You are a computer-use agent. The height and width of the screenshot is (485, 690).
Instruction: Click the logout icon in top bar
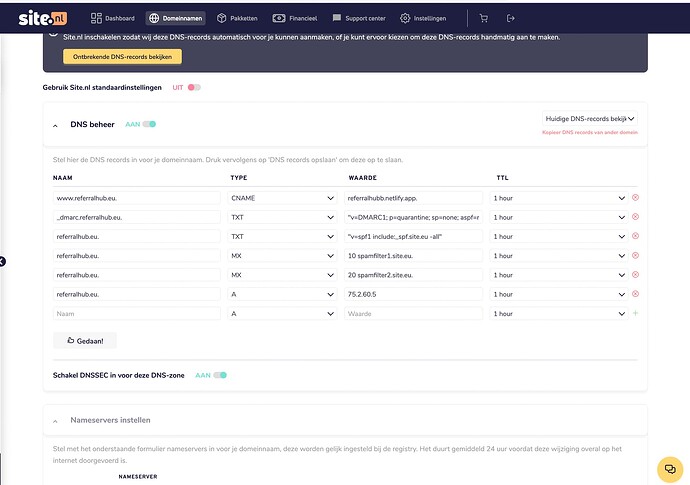510,18
